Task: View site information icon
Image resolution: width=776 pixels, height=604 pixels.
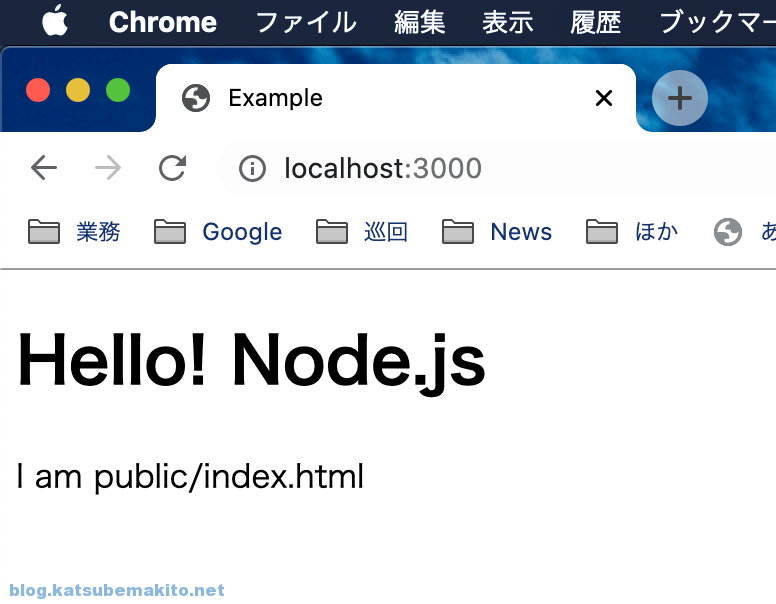Action: tap(252, 168)
